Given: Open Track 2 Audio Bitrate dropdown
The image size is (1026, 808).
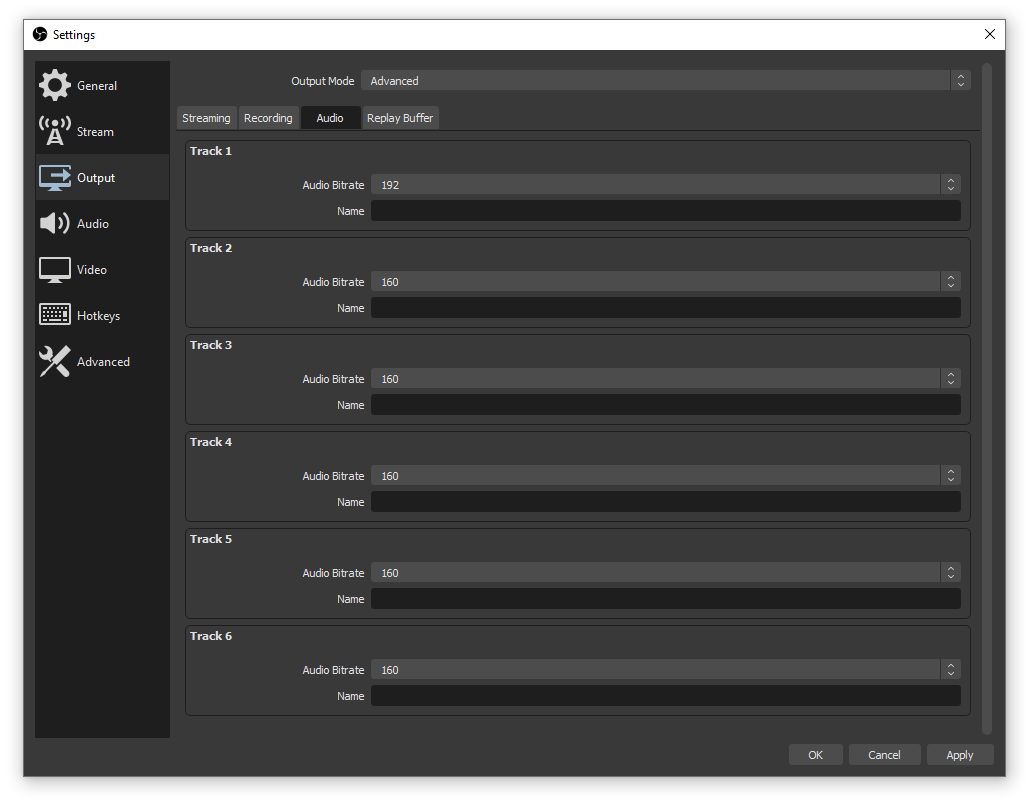Looking at the screenshot, I should (x=665, y=281).
